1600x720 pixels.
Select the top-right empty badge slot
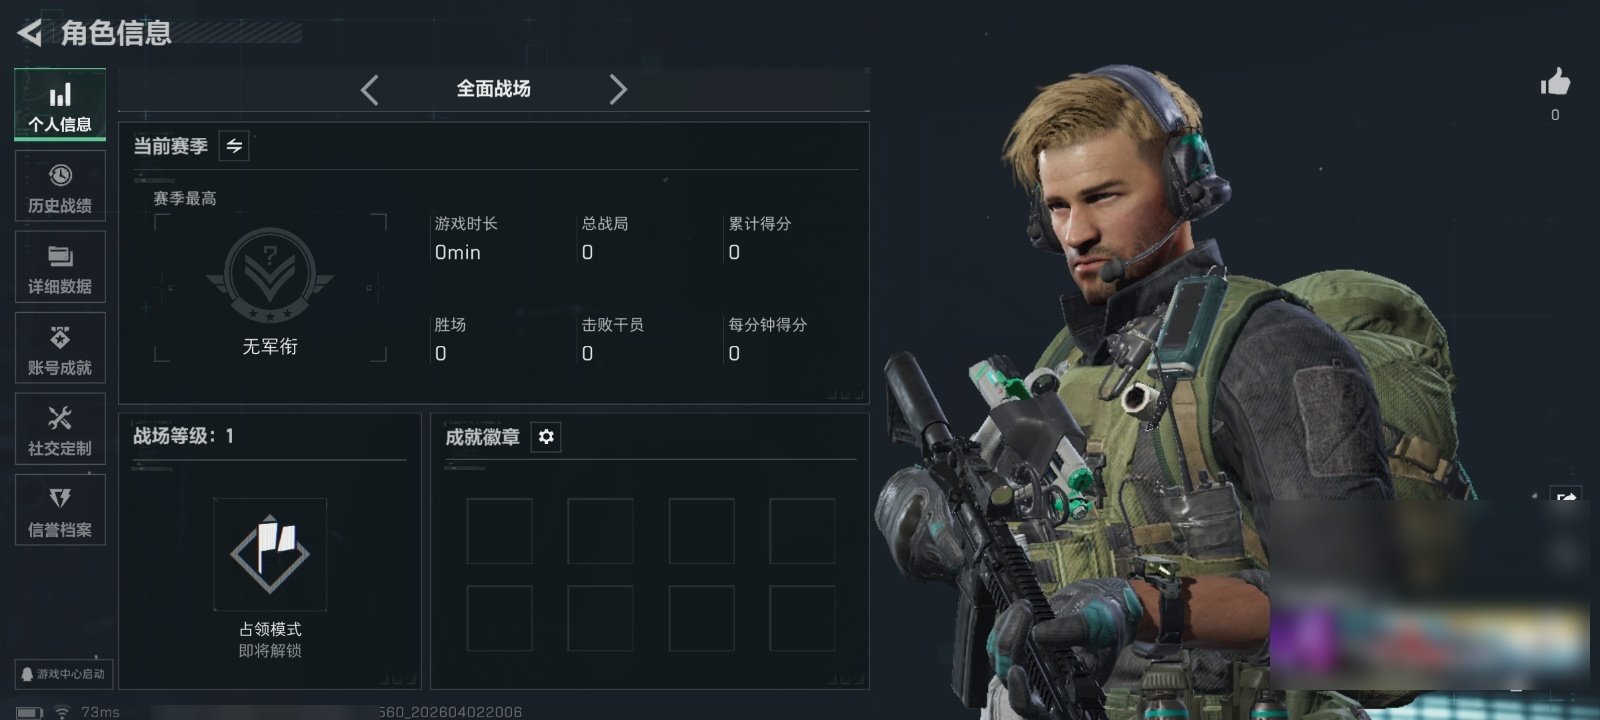click(x=802, y=531)
